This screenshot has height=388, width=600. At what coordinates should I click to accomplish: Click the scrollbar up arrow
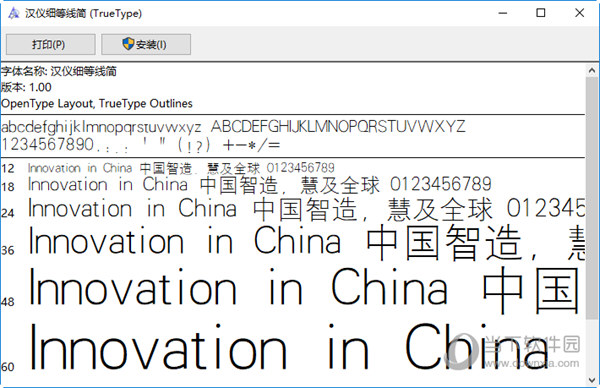592,70
